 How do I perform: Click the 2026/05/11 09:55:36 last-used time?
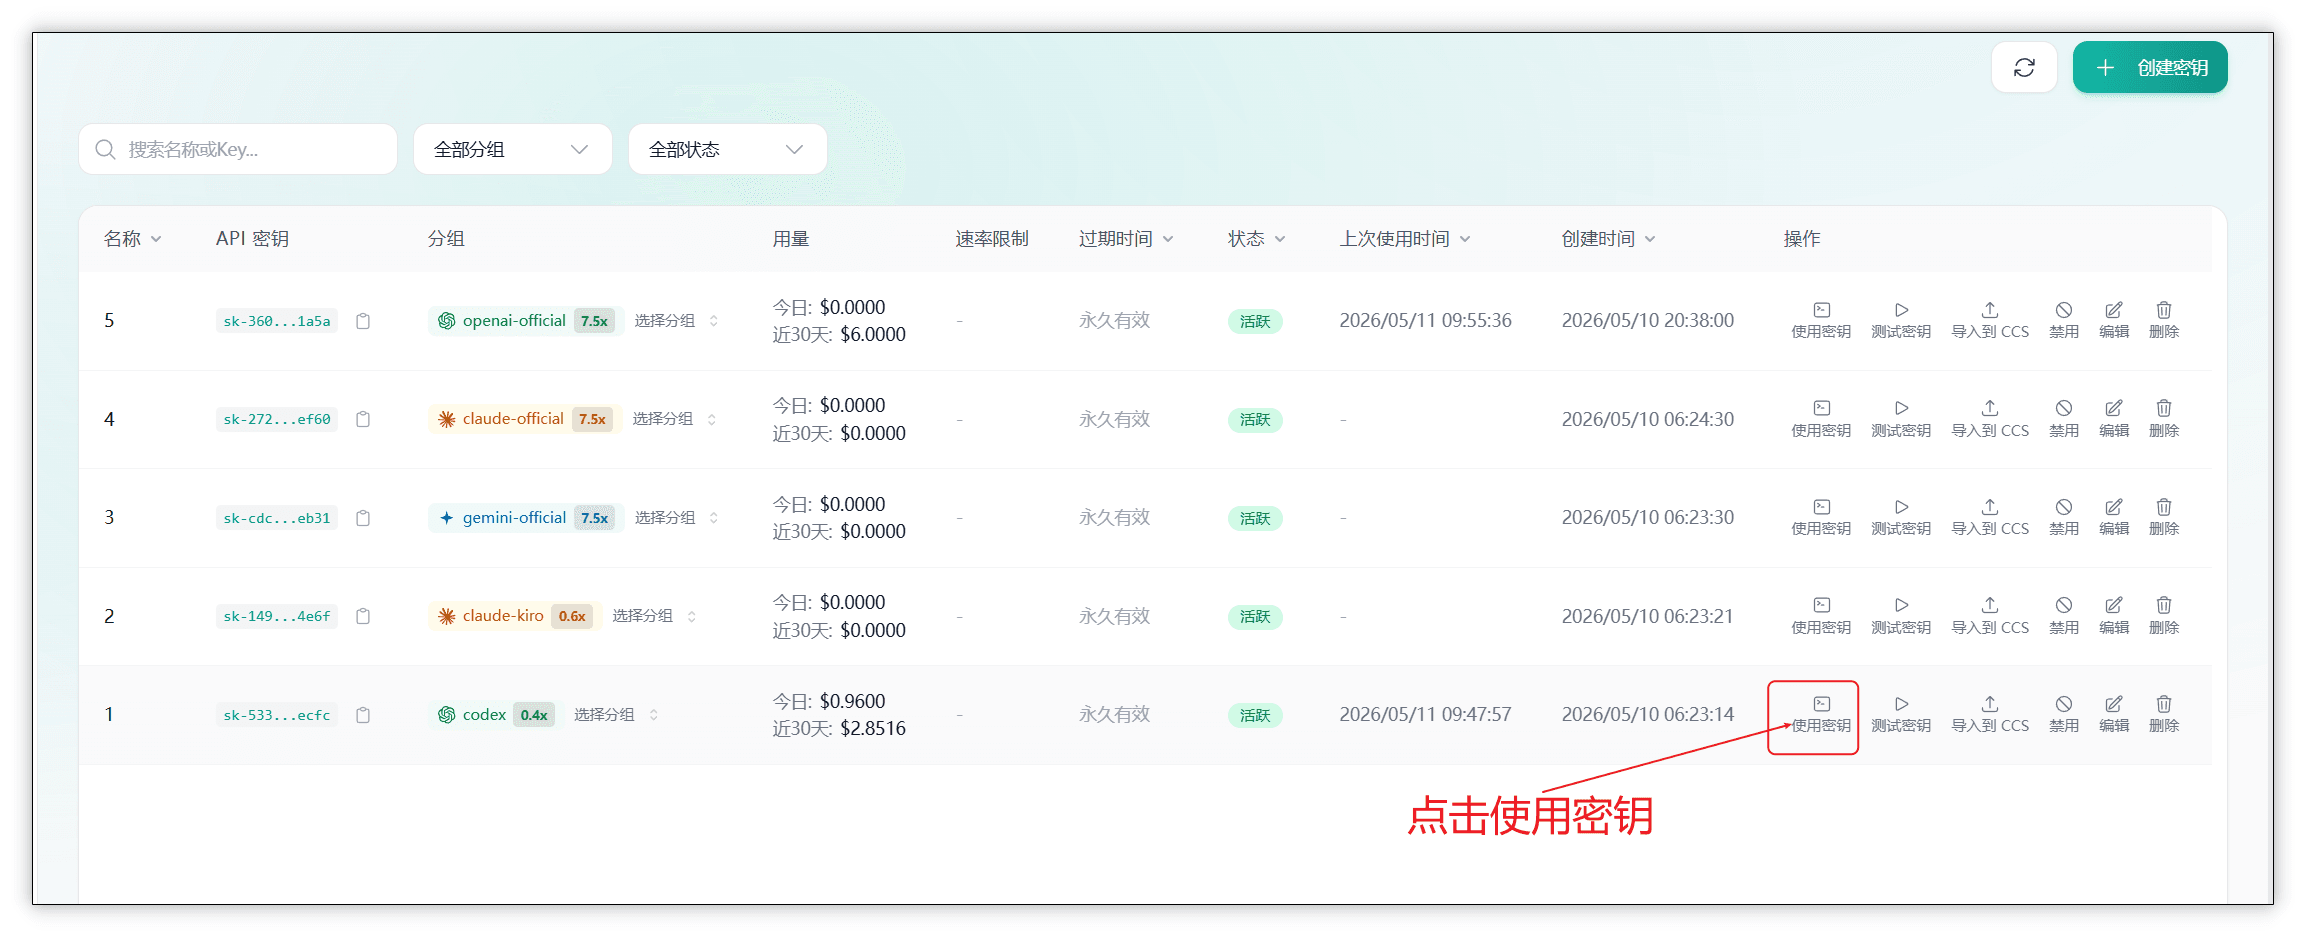click(x=1425, y=320)
